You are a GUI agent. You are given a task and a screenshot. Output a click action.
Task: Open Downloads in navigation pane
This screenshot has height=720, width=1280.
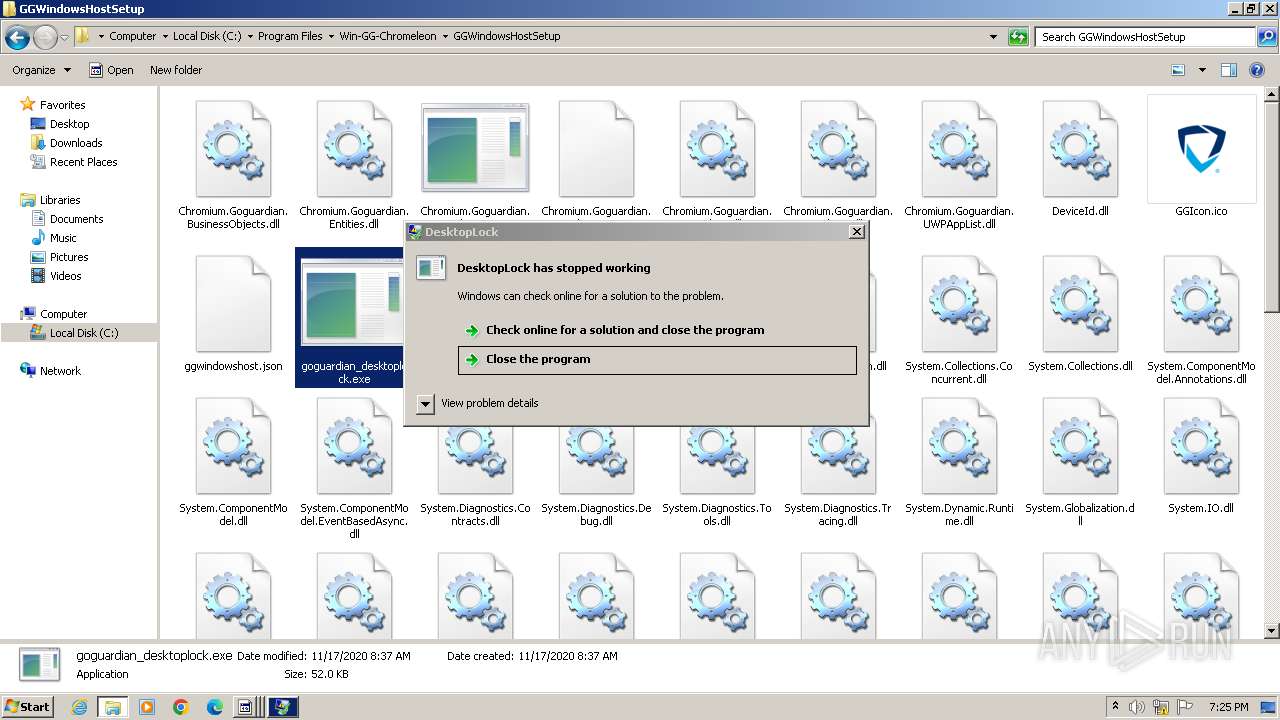[76, 143]
